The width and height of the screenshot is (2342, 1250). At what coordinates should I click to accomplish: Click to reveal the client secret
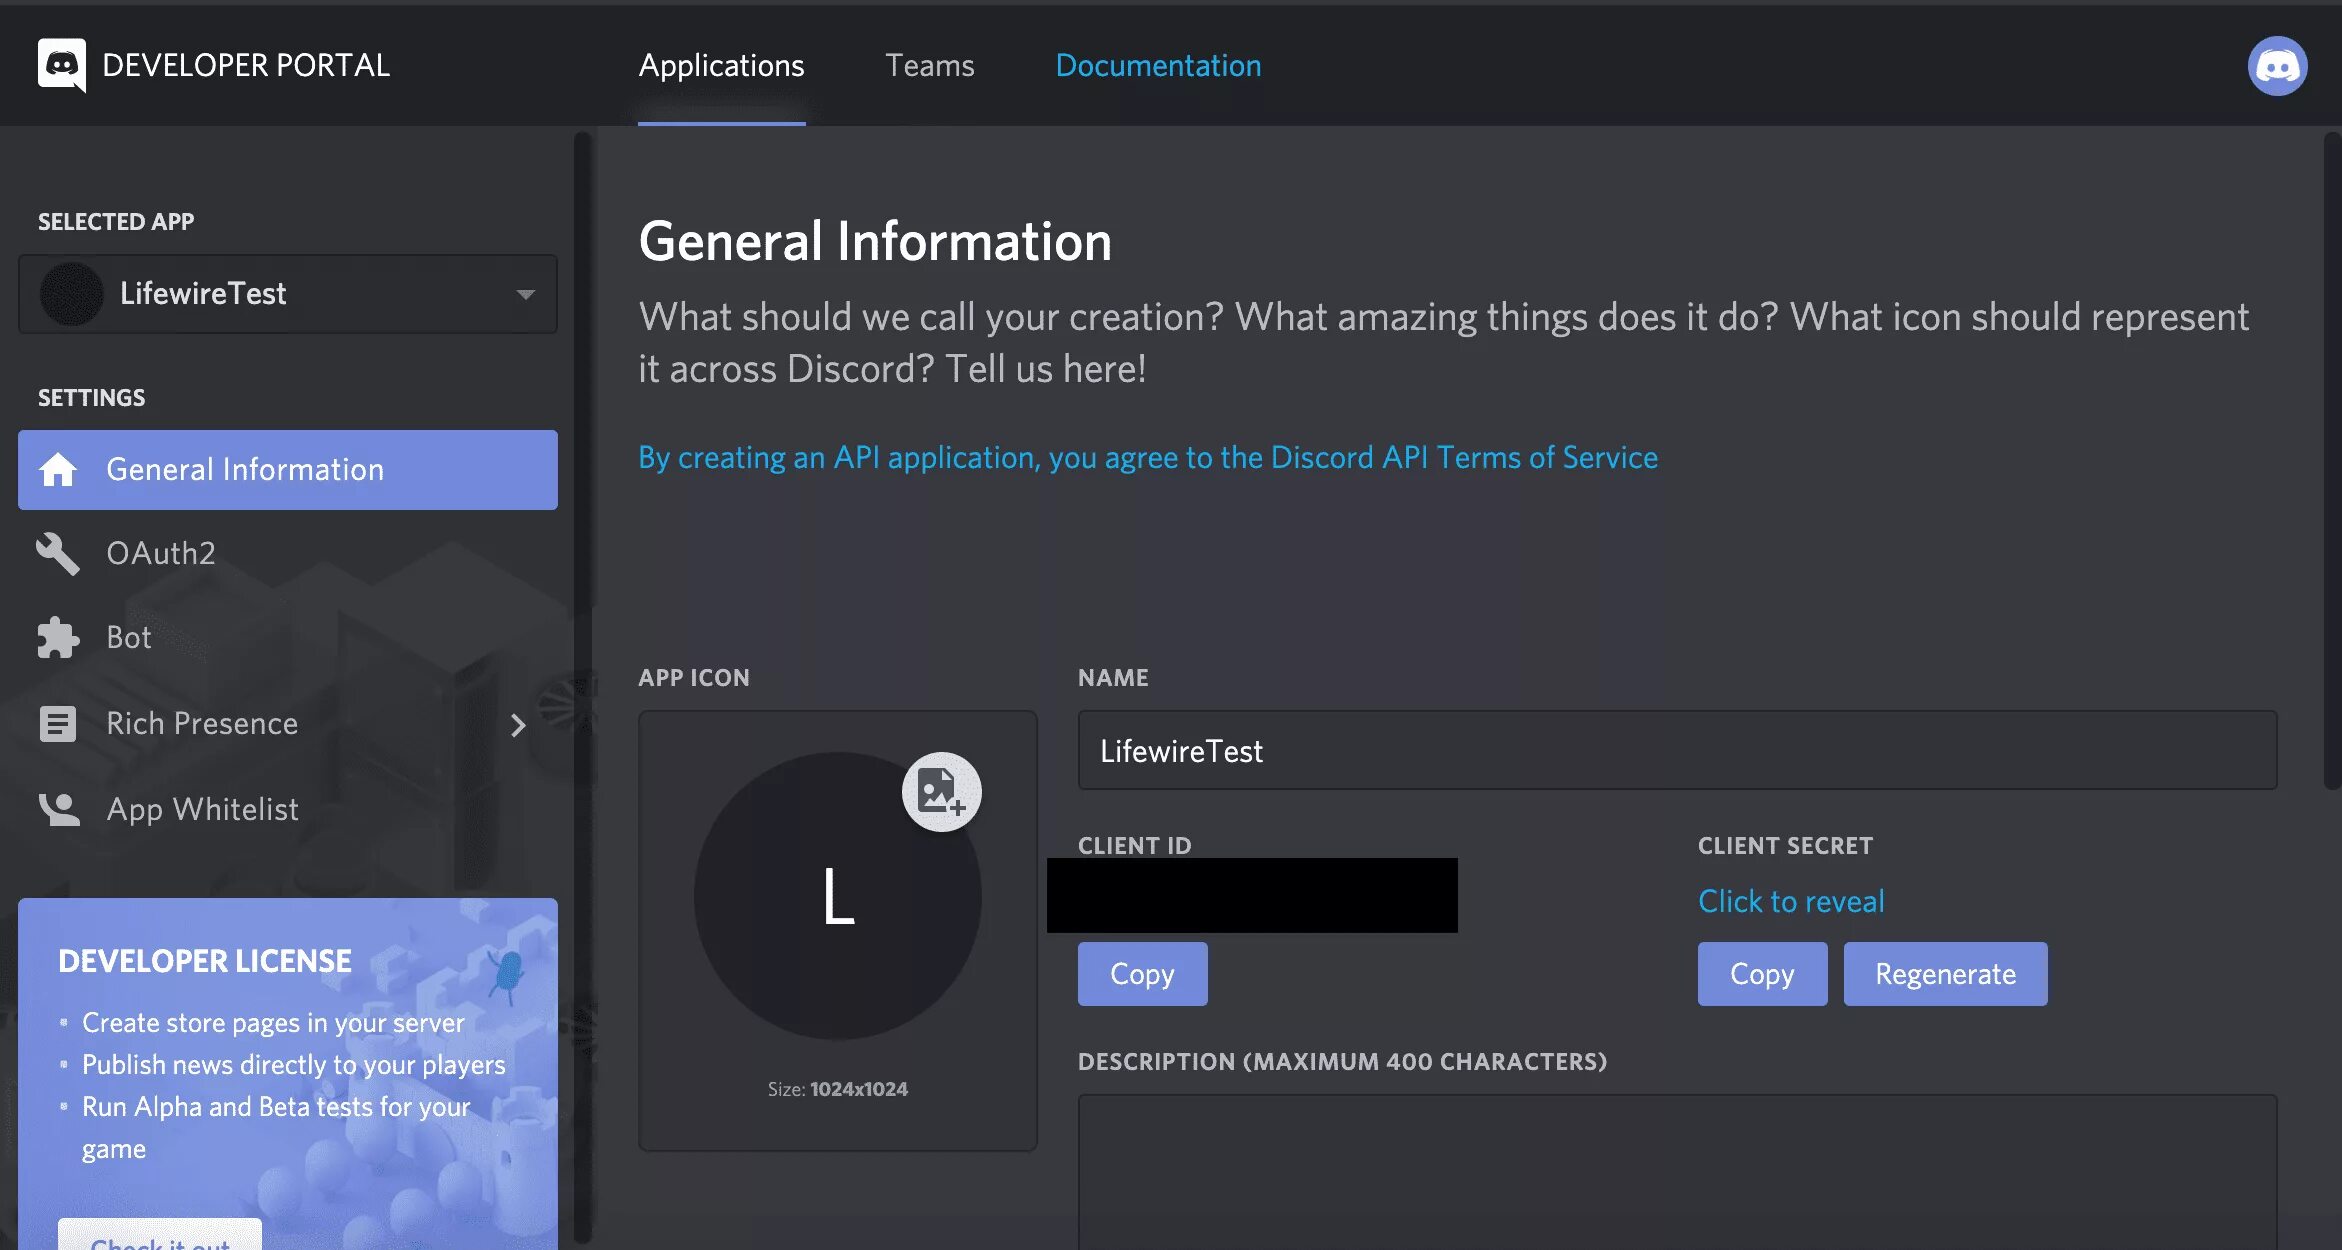tap(1791, 901)
